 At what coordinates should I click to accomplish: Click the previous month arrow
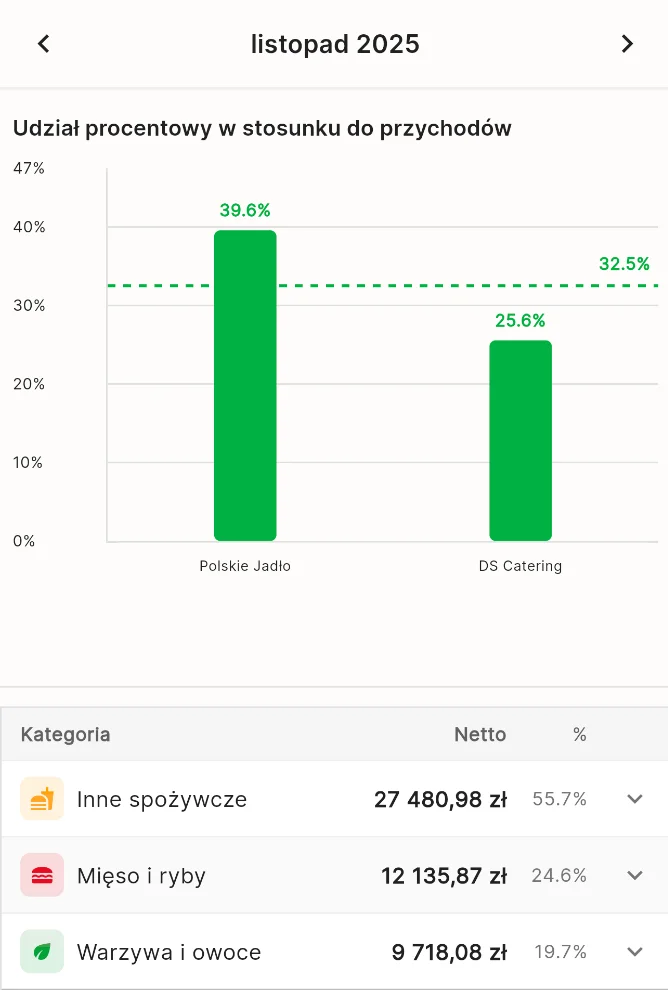click(43, 44)
